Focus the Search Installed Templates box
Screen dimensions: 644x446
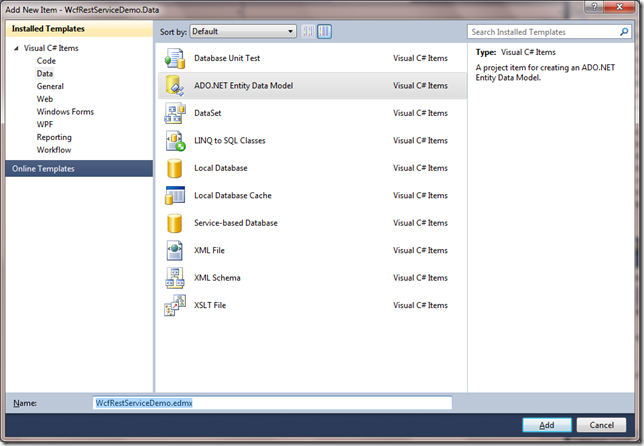(549, 32)
